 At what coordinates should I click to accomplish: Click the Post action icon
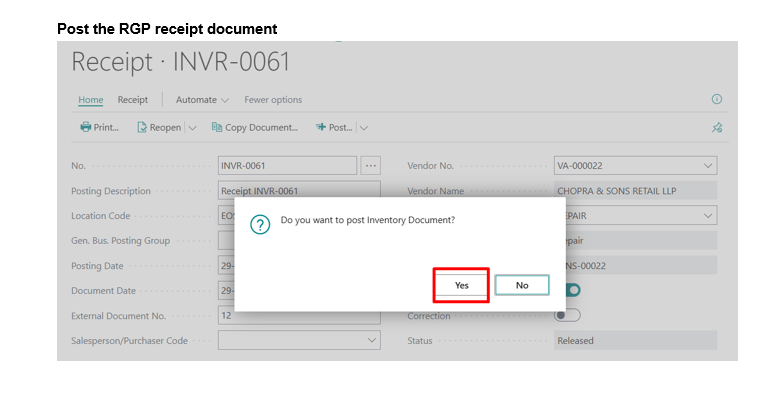coord(321,127)
